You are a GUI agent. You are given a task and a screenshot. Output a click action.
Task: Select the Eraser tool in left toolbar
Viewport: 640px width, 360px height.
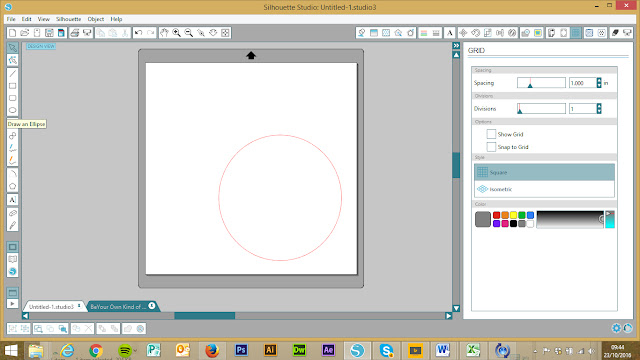click(13, 213)
